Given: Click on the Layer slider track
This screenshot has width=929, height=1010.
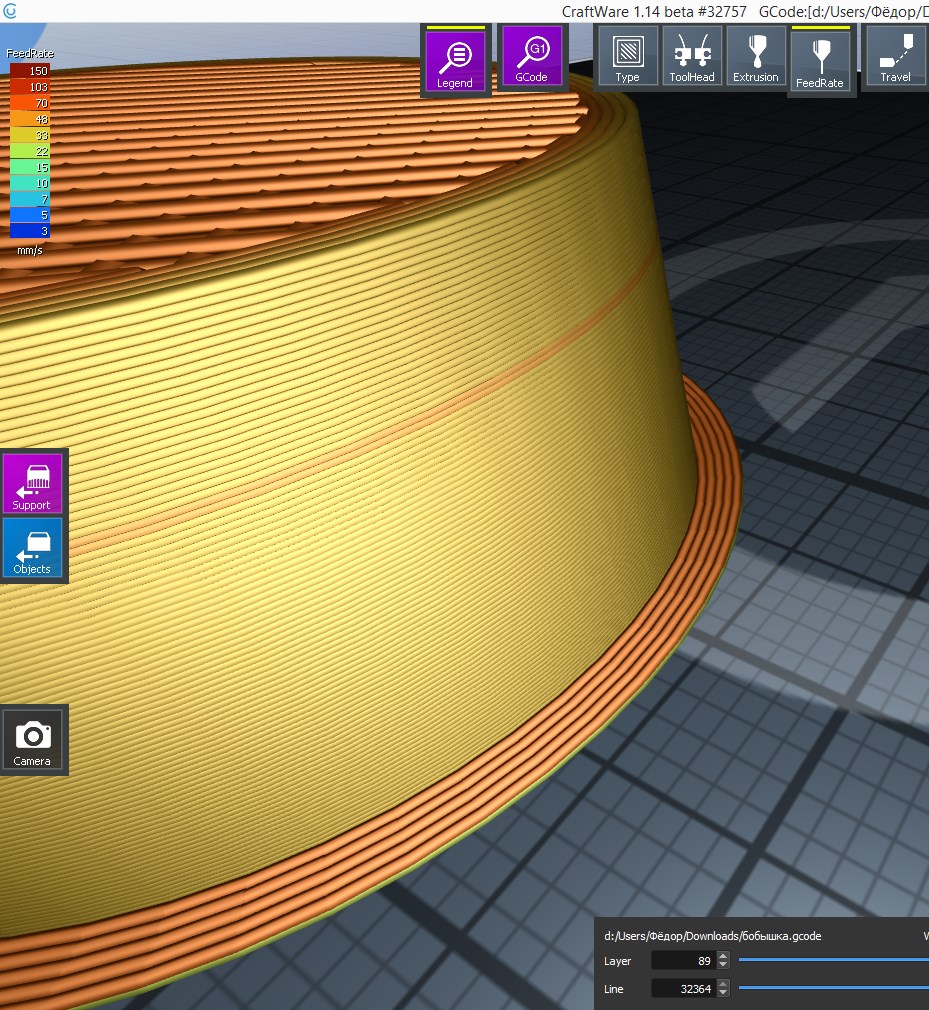Looking at the screenshot, I should click(x=832, y=961).
